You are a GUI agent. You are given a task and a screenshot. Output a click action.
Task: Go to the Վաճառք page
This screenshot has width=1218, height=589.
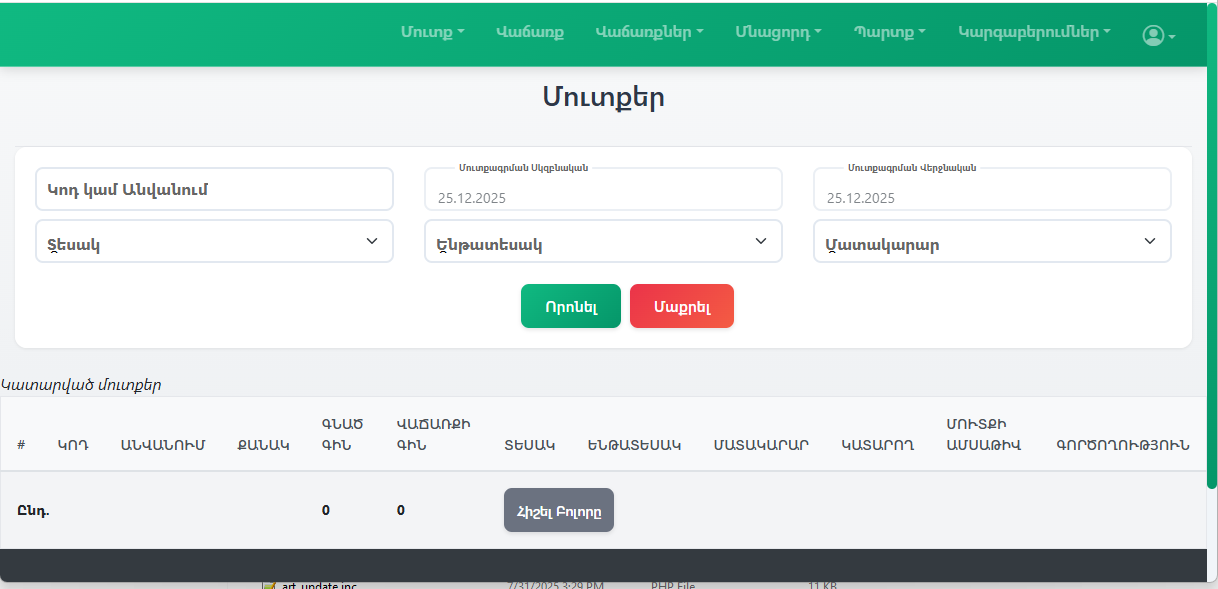(529, 32)
